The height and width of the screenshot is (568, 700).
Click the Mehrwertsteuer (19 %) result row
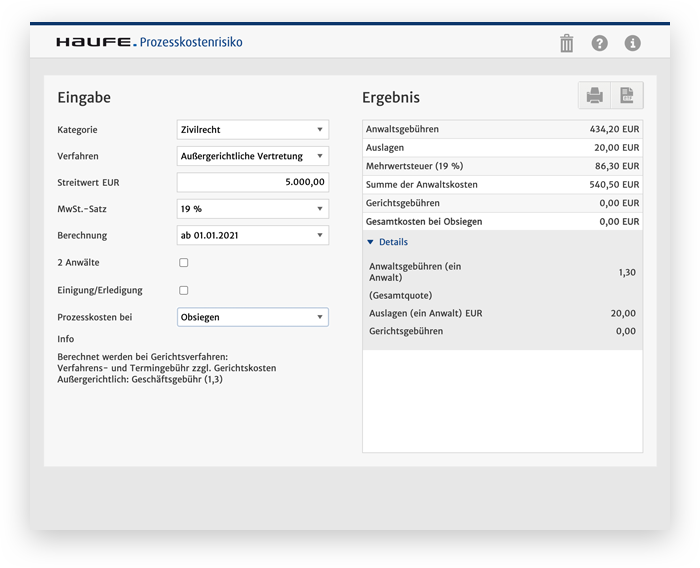(x=503, y=166)
